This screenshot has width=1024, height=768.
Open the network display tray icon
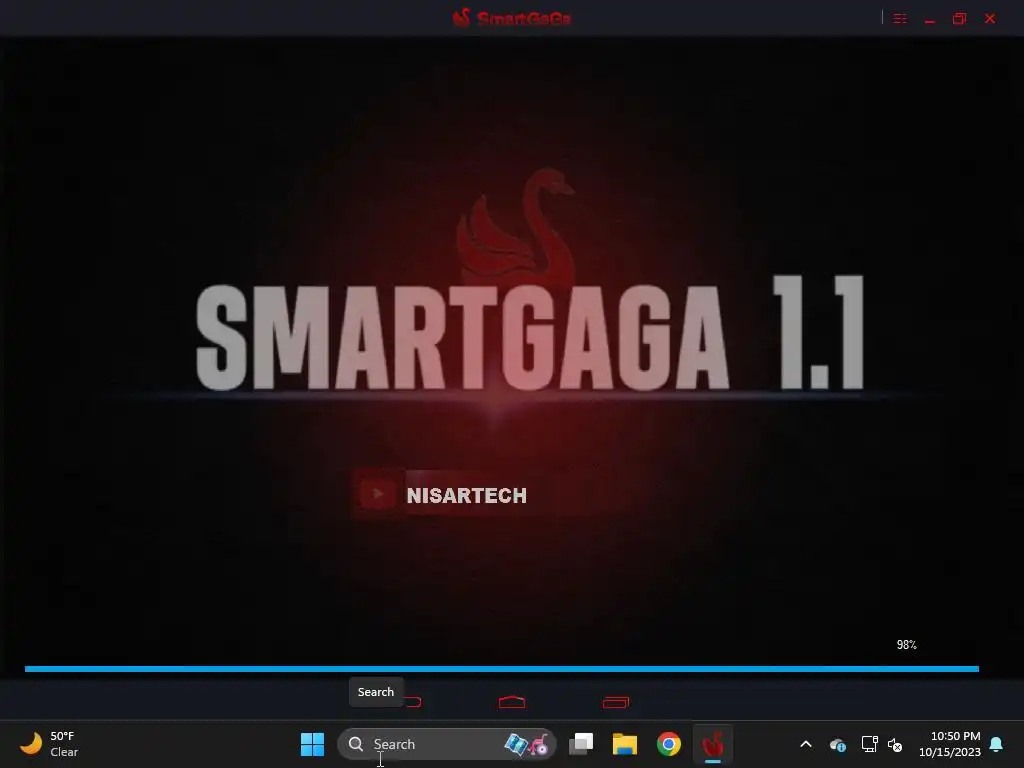pyautogui.click(x=869, y=744)
